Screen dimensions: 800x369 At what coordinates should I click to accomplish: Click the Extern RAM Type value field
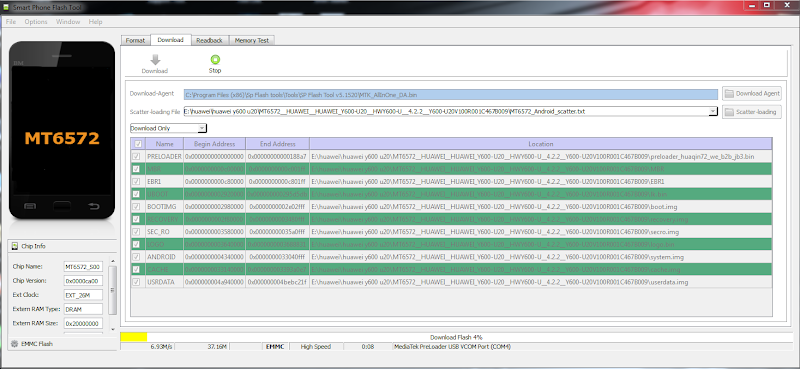click(x=83, y=309)
